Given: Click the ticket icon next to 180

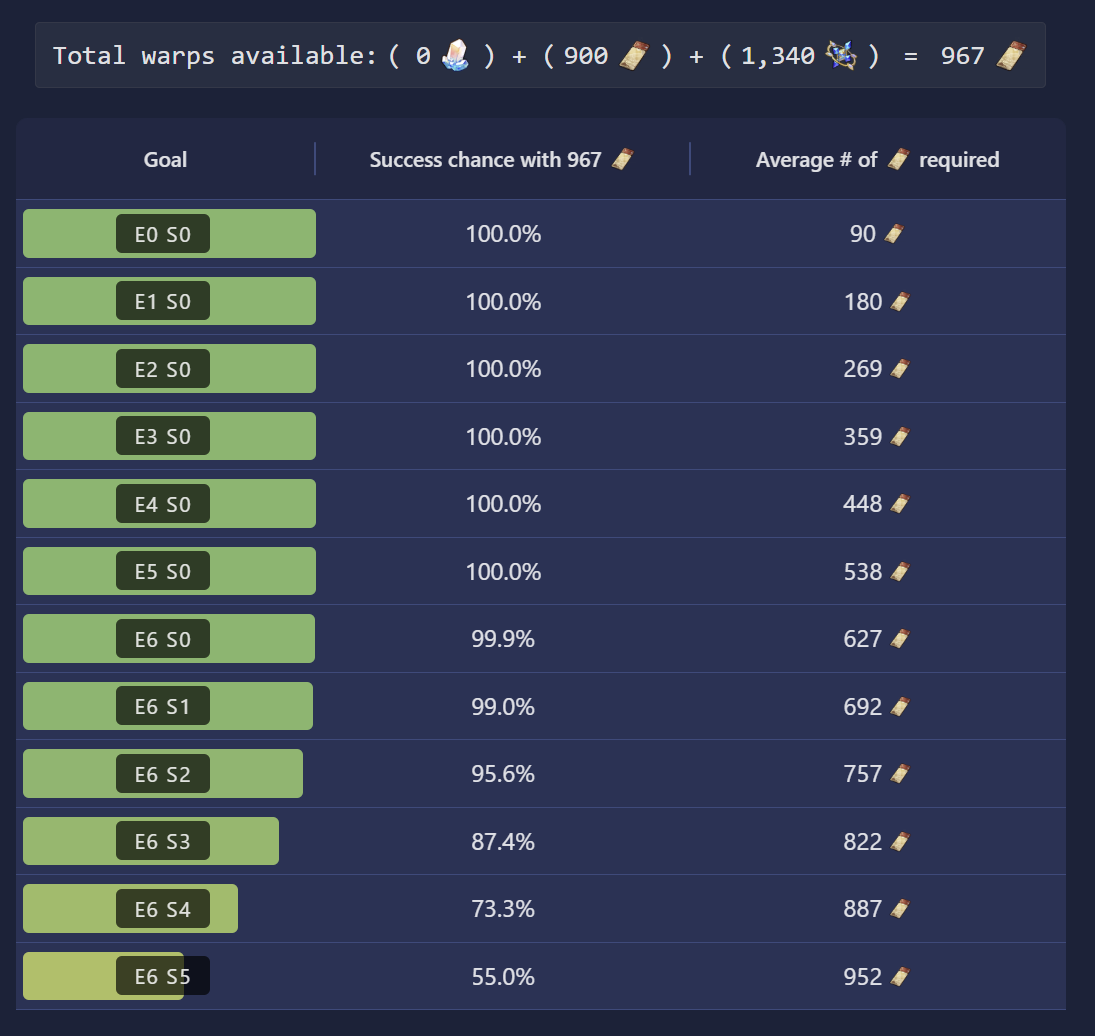Looking at the screenshot, I should click(x=900, y=302).
